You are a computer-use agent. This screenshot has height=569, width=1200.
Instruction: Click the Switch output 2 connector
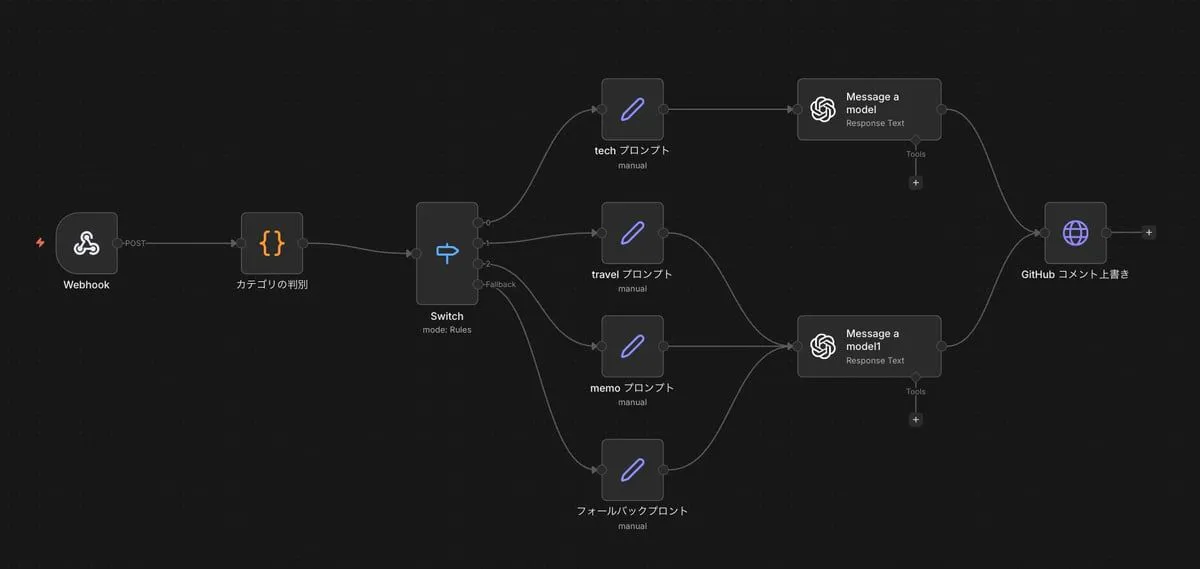click(478, 264)
